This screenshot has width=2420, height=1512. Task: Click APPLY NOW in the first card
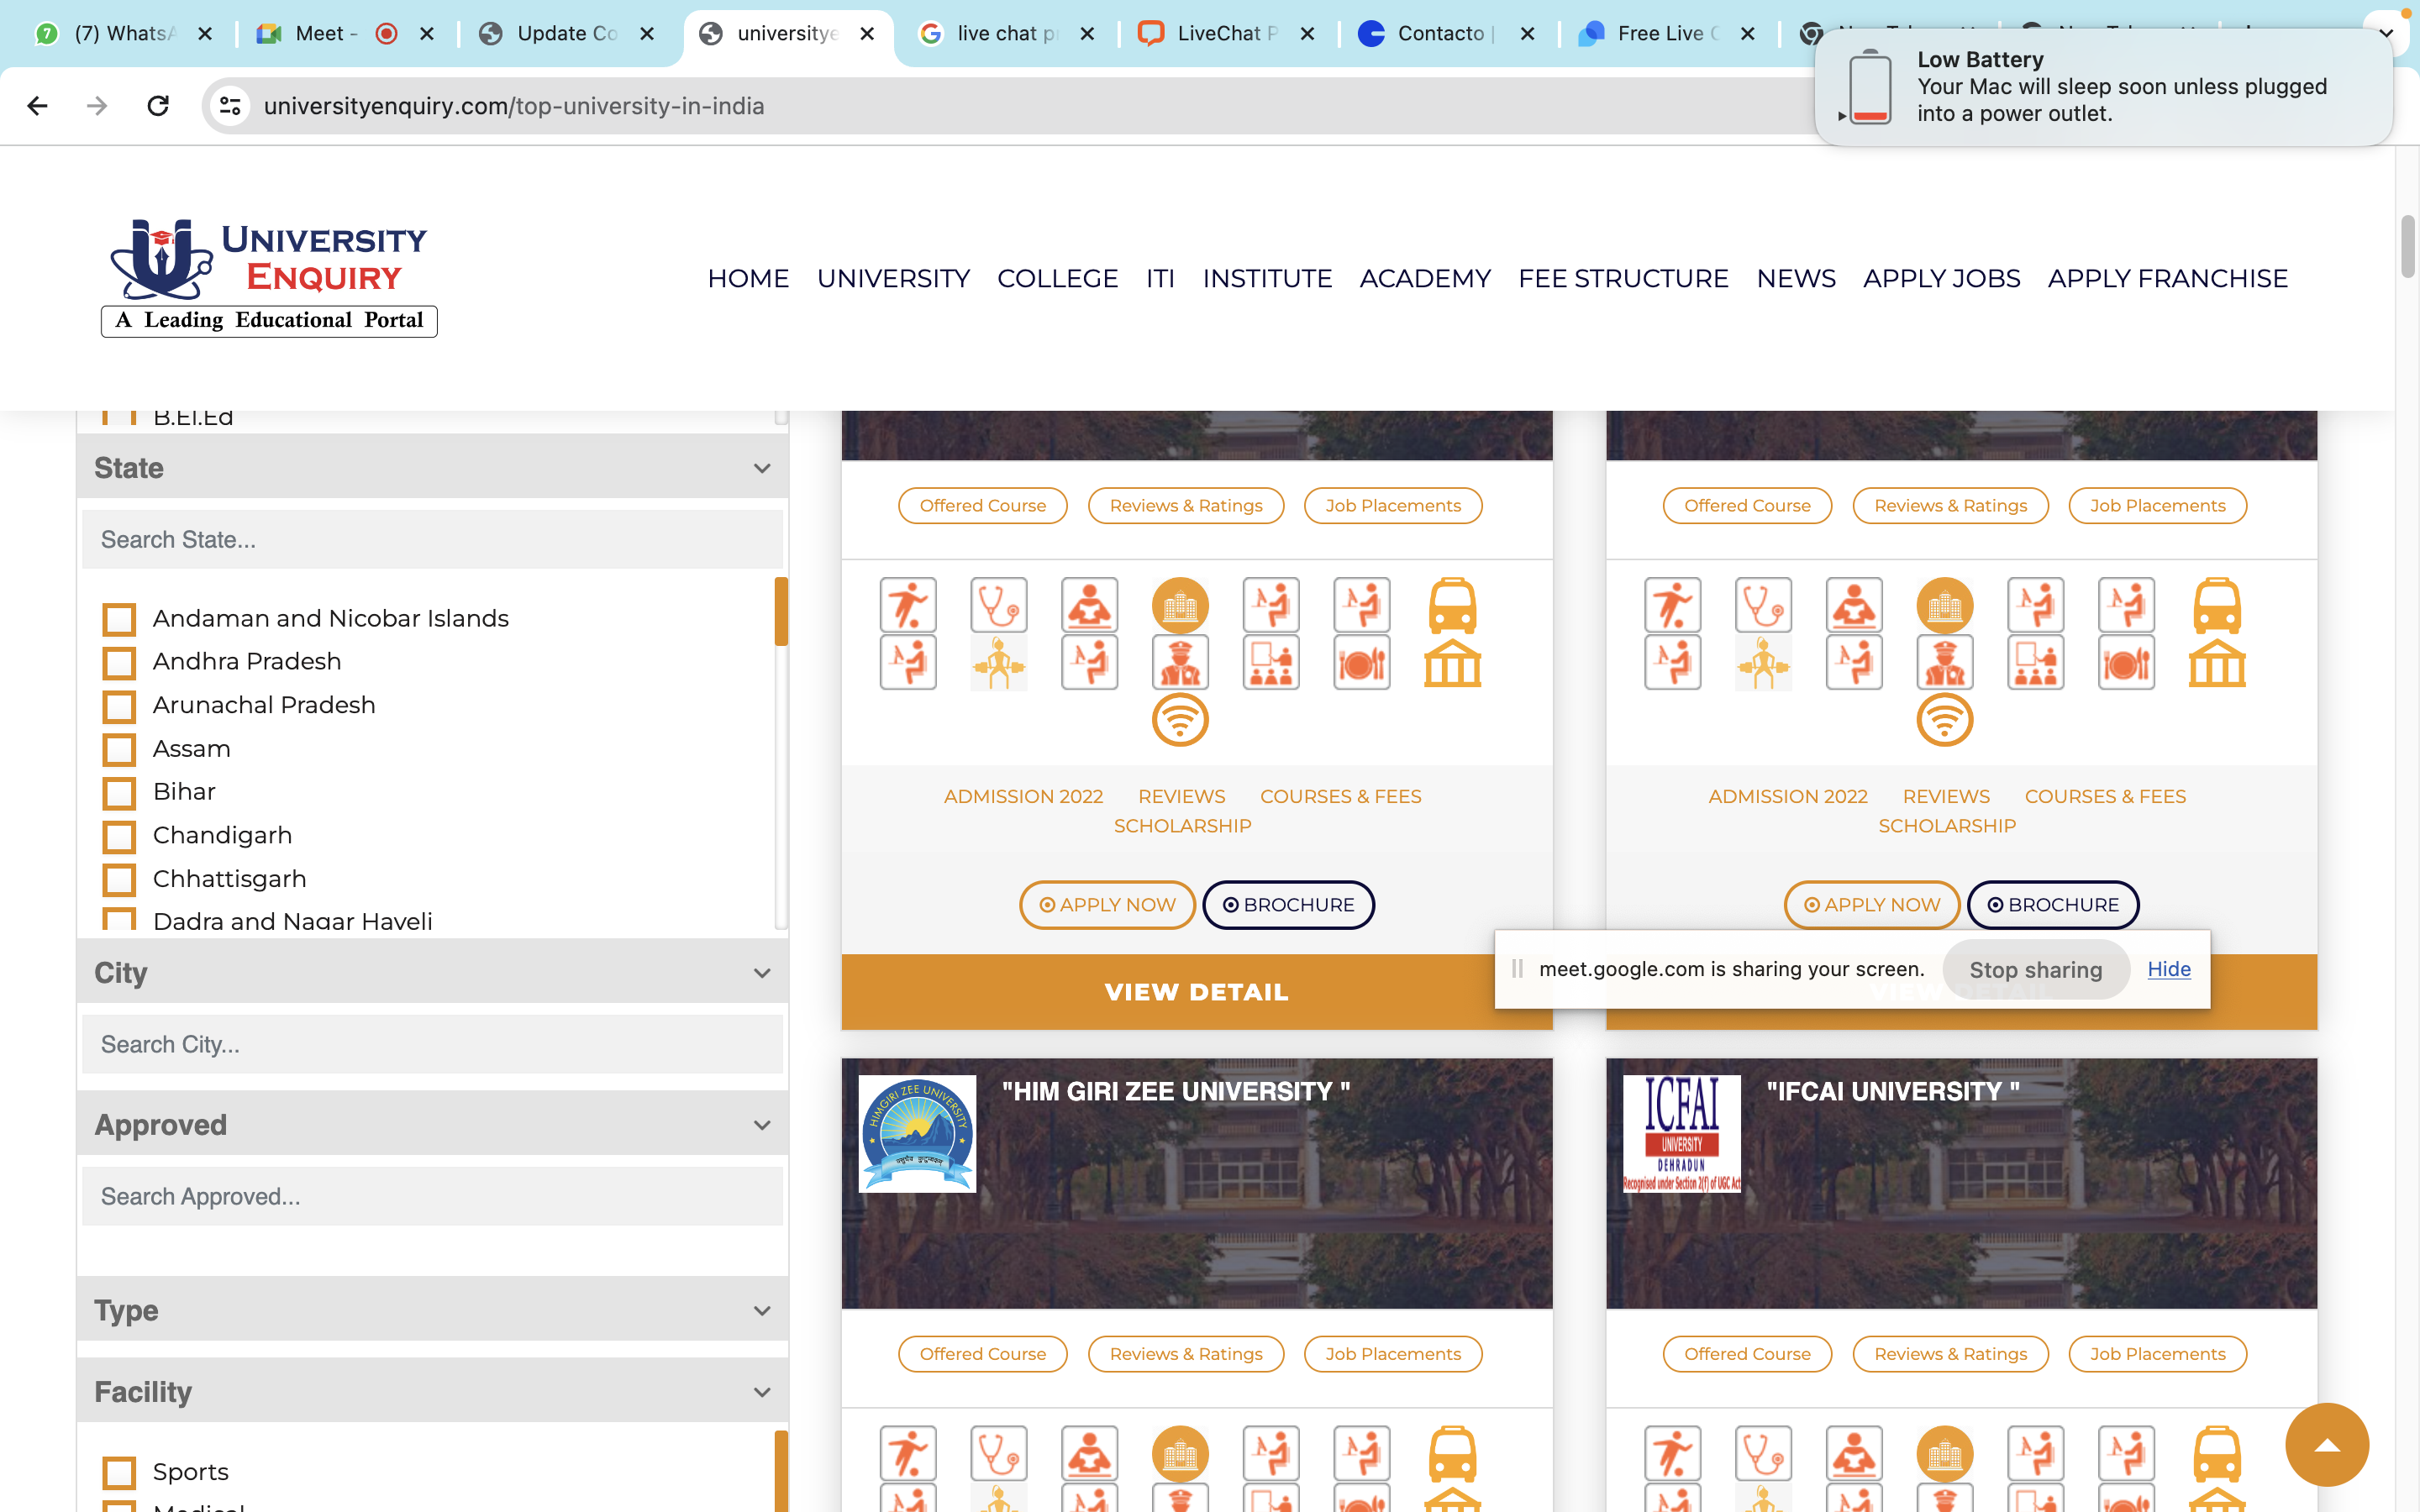tap(1107, 905)
